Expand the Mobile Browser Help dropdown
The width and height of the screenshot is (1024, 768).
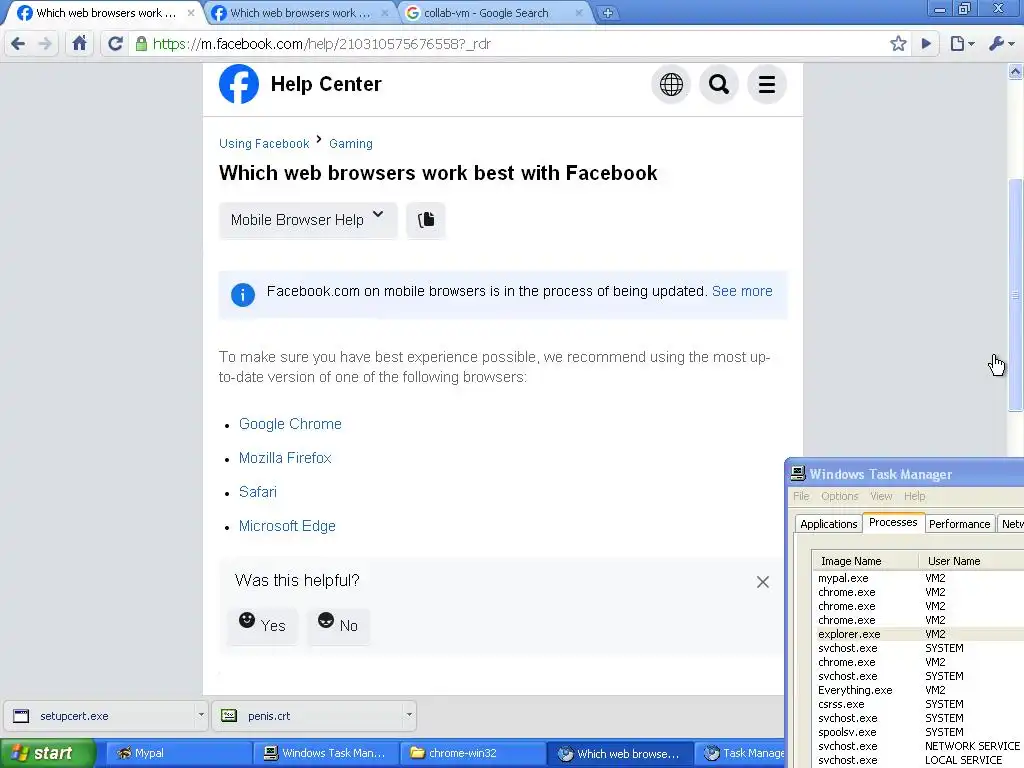coord(308,220)
